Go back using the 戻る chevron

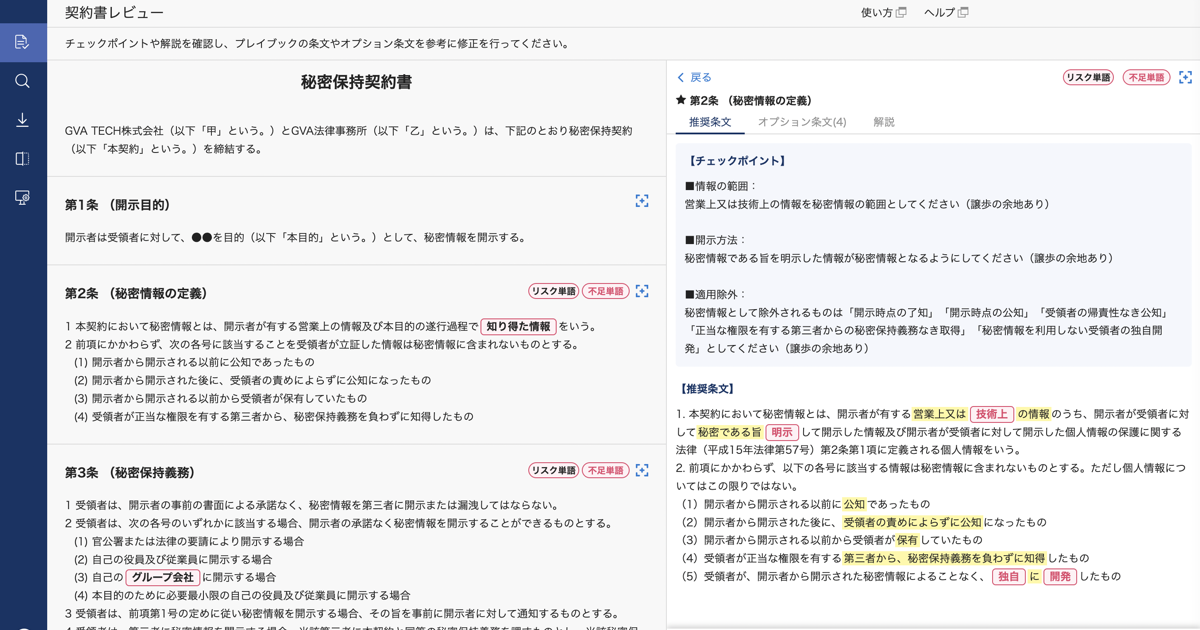[x=694, y=77]
